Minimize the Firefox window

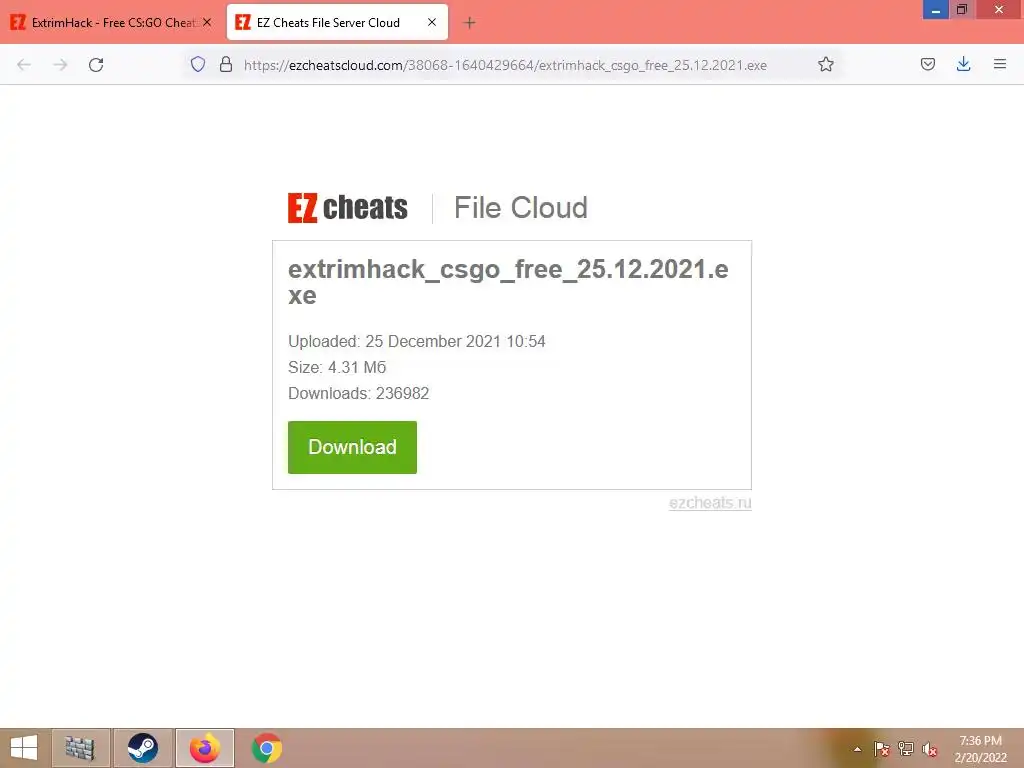point(935,10)
